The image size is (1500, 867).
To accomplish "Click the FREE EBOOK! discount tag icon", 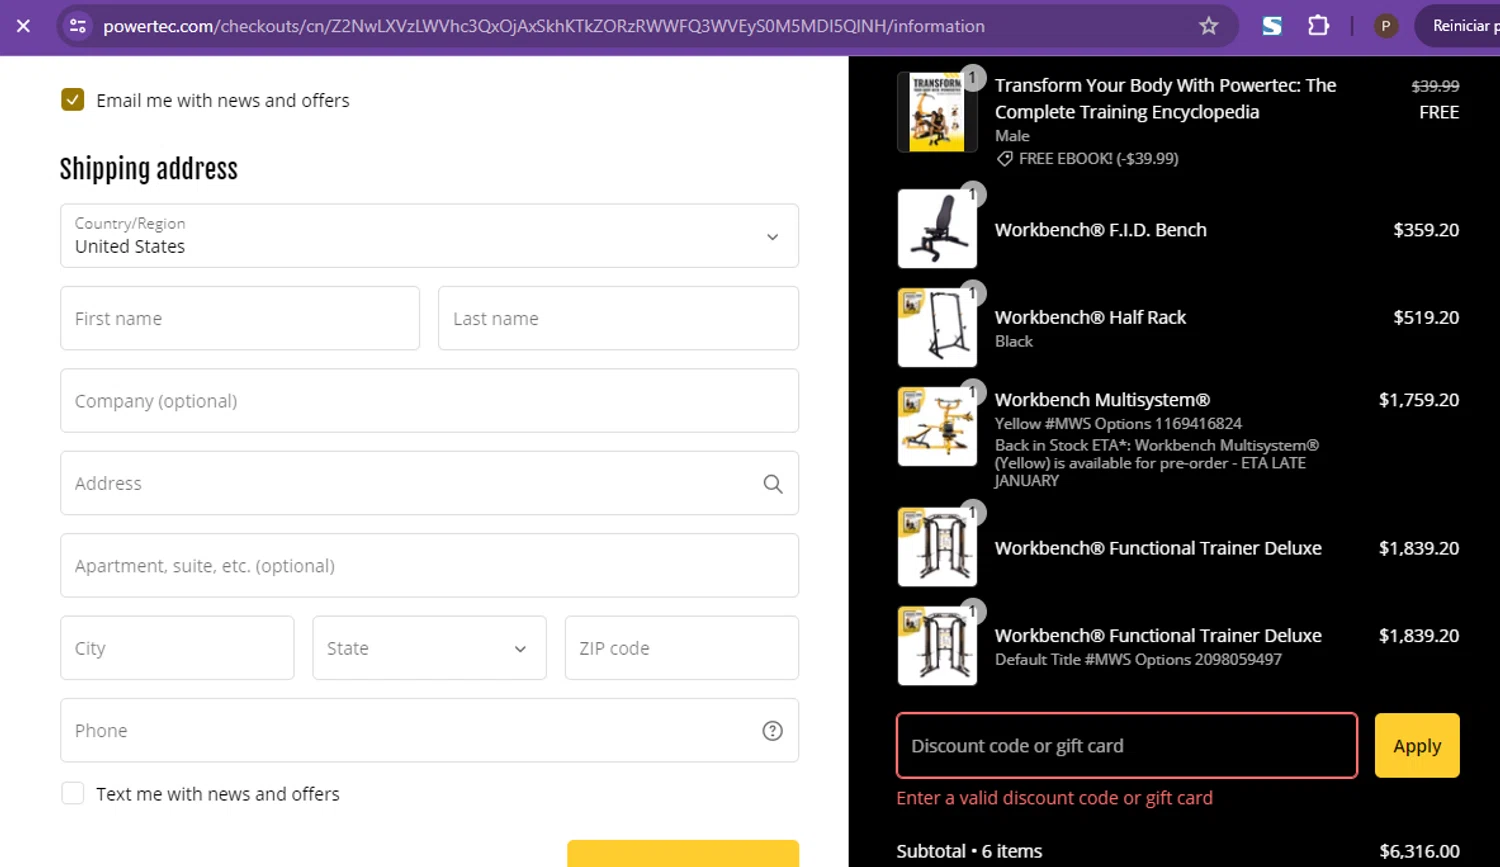I will coord(1004,159).
